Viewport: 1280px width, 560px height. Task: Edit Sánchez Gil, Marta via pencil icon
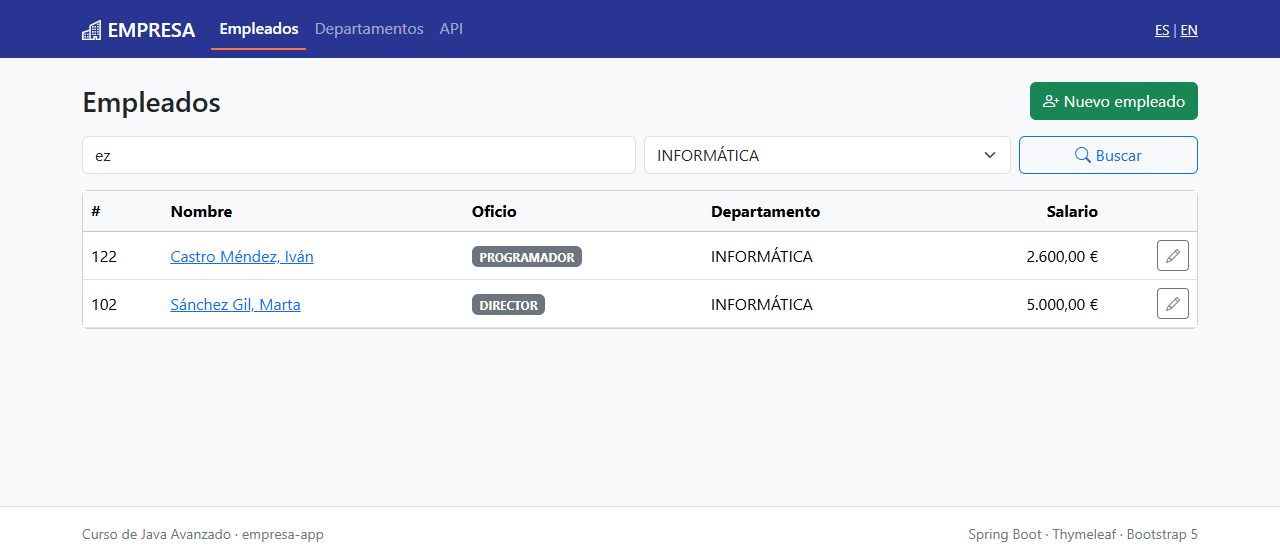1173,304
